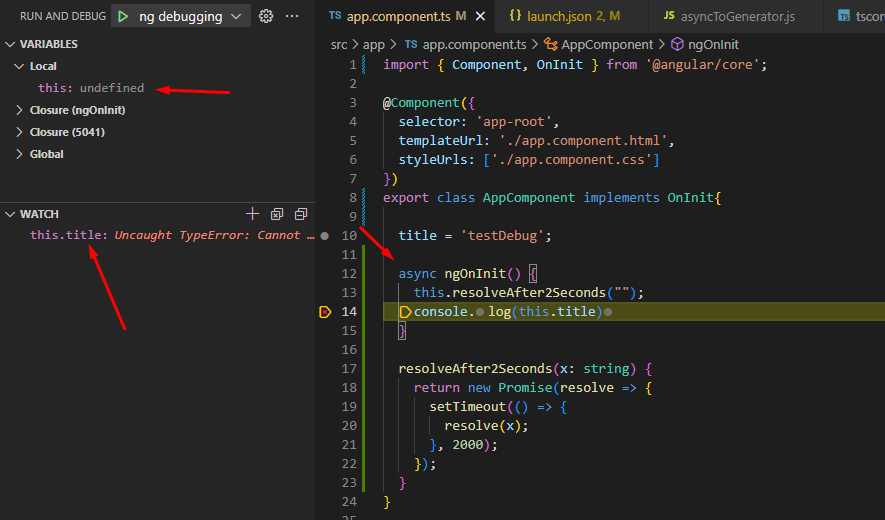Open launch.json via the gear icon

pos(266,16)
